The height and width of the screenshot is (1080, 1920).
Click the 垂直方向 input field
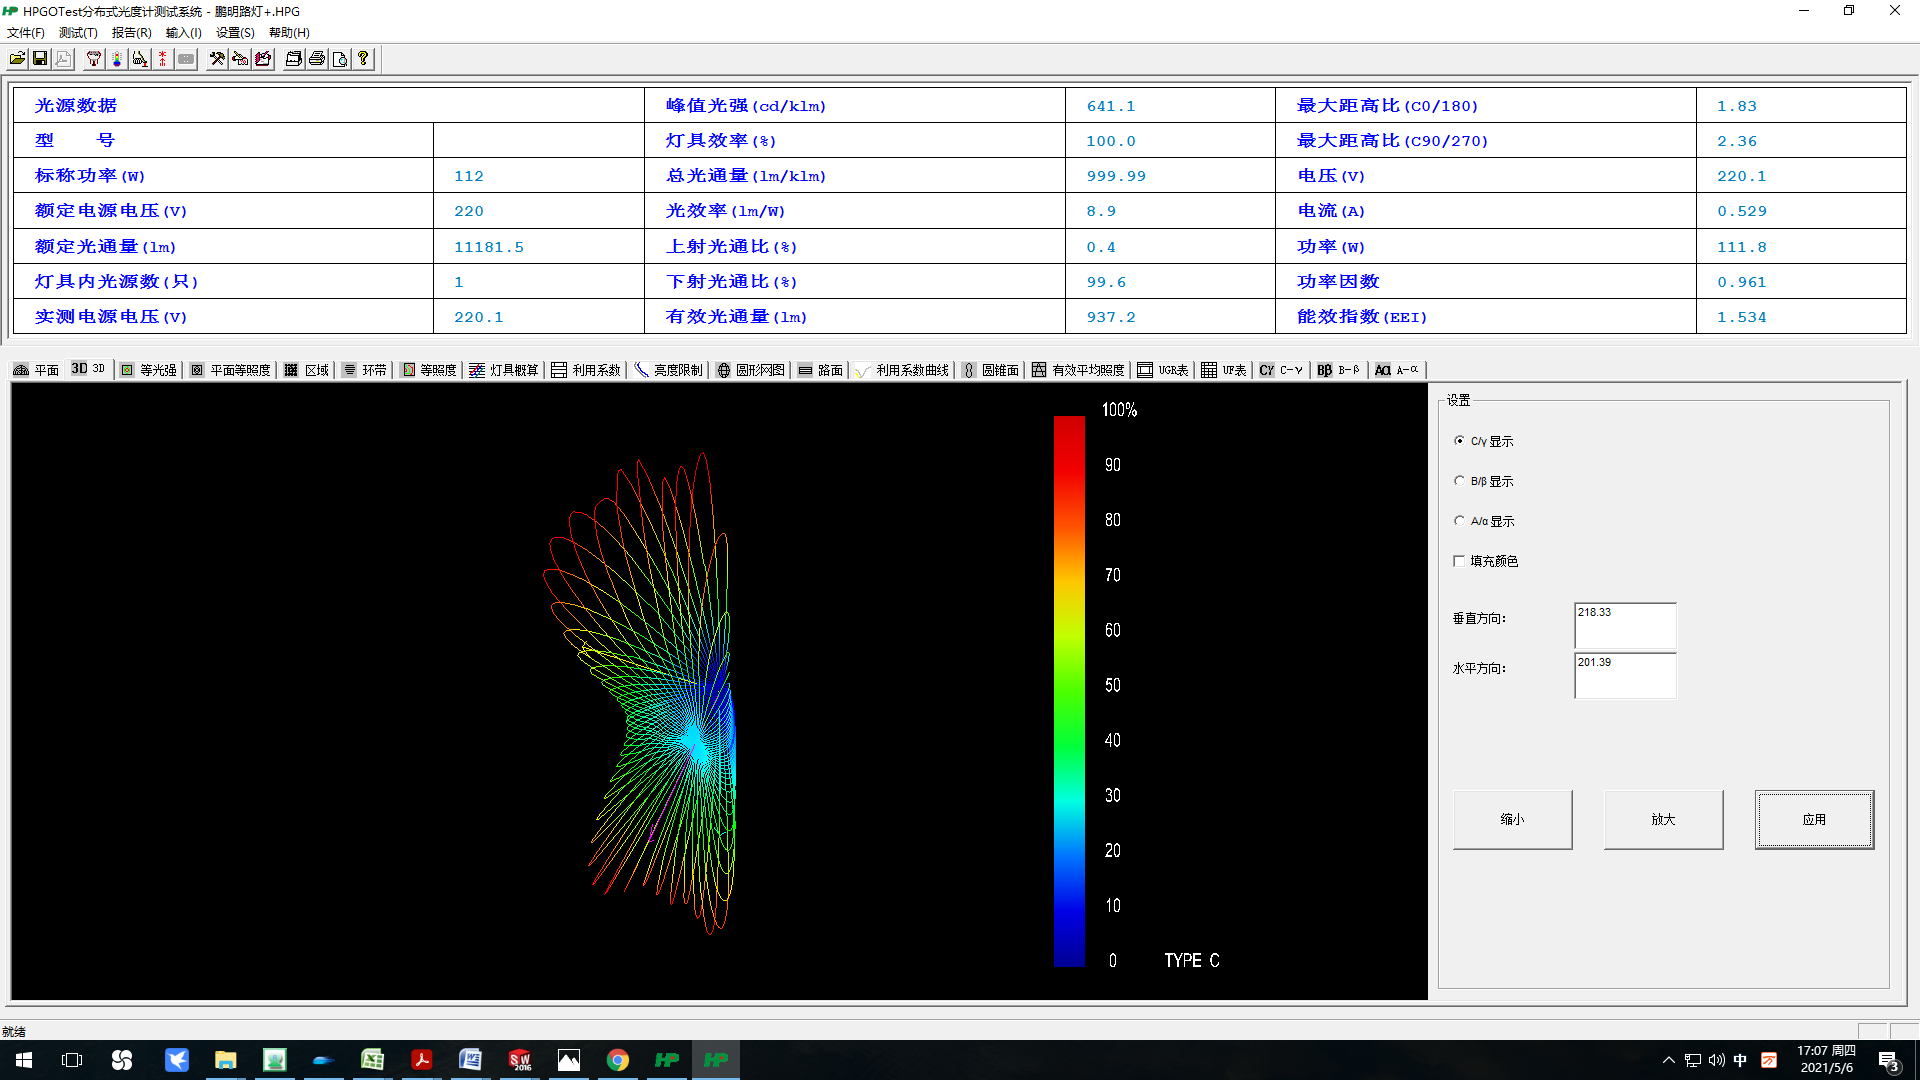click(1624, 625)
